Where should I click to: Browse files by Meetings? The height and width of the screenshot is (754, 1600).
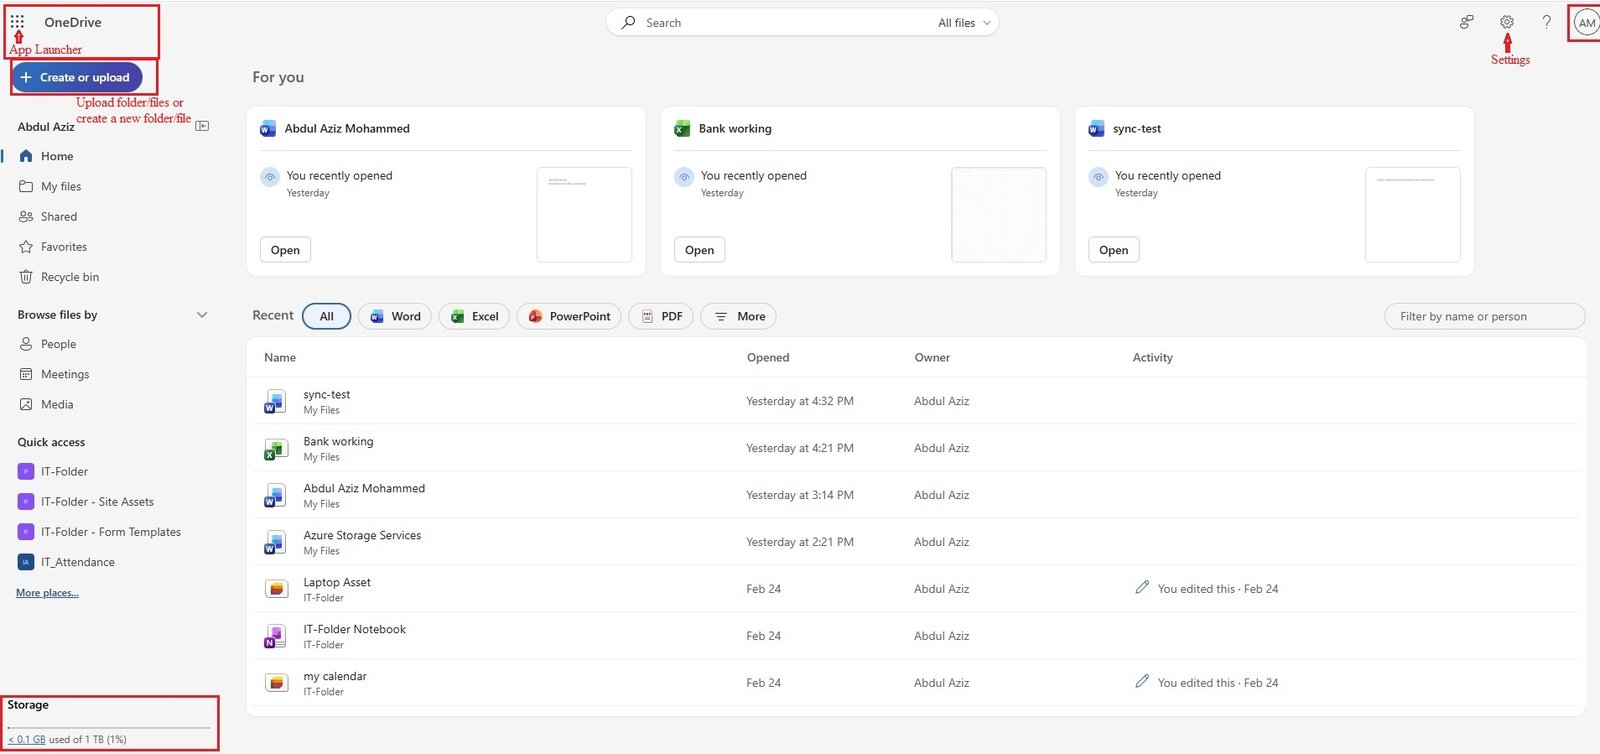pos(65,374)
